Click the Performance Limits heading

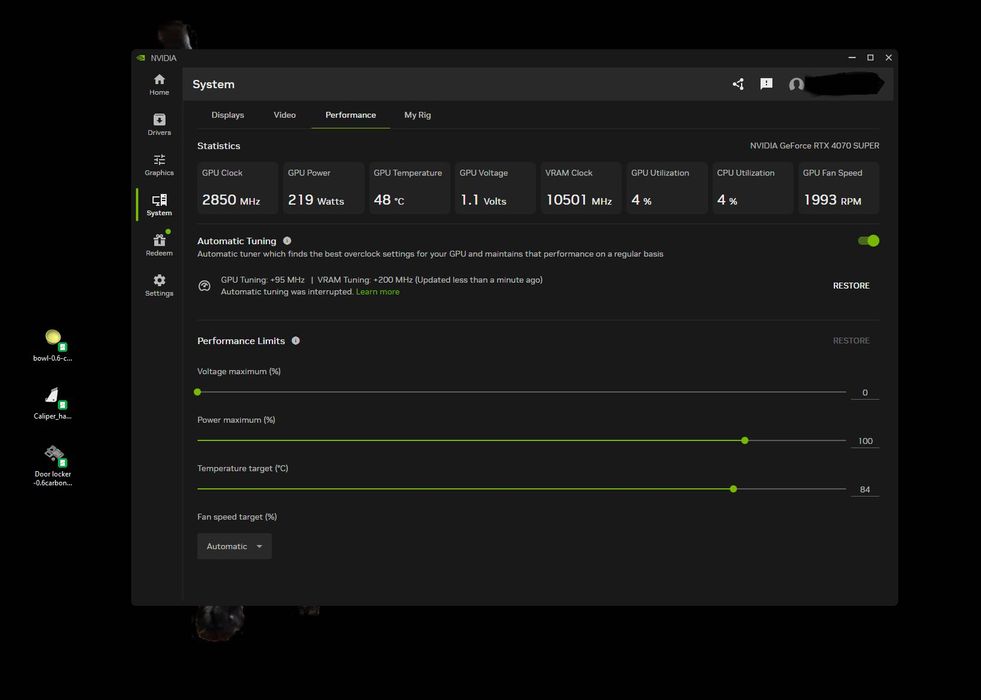click(241, 341)
